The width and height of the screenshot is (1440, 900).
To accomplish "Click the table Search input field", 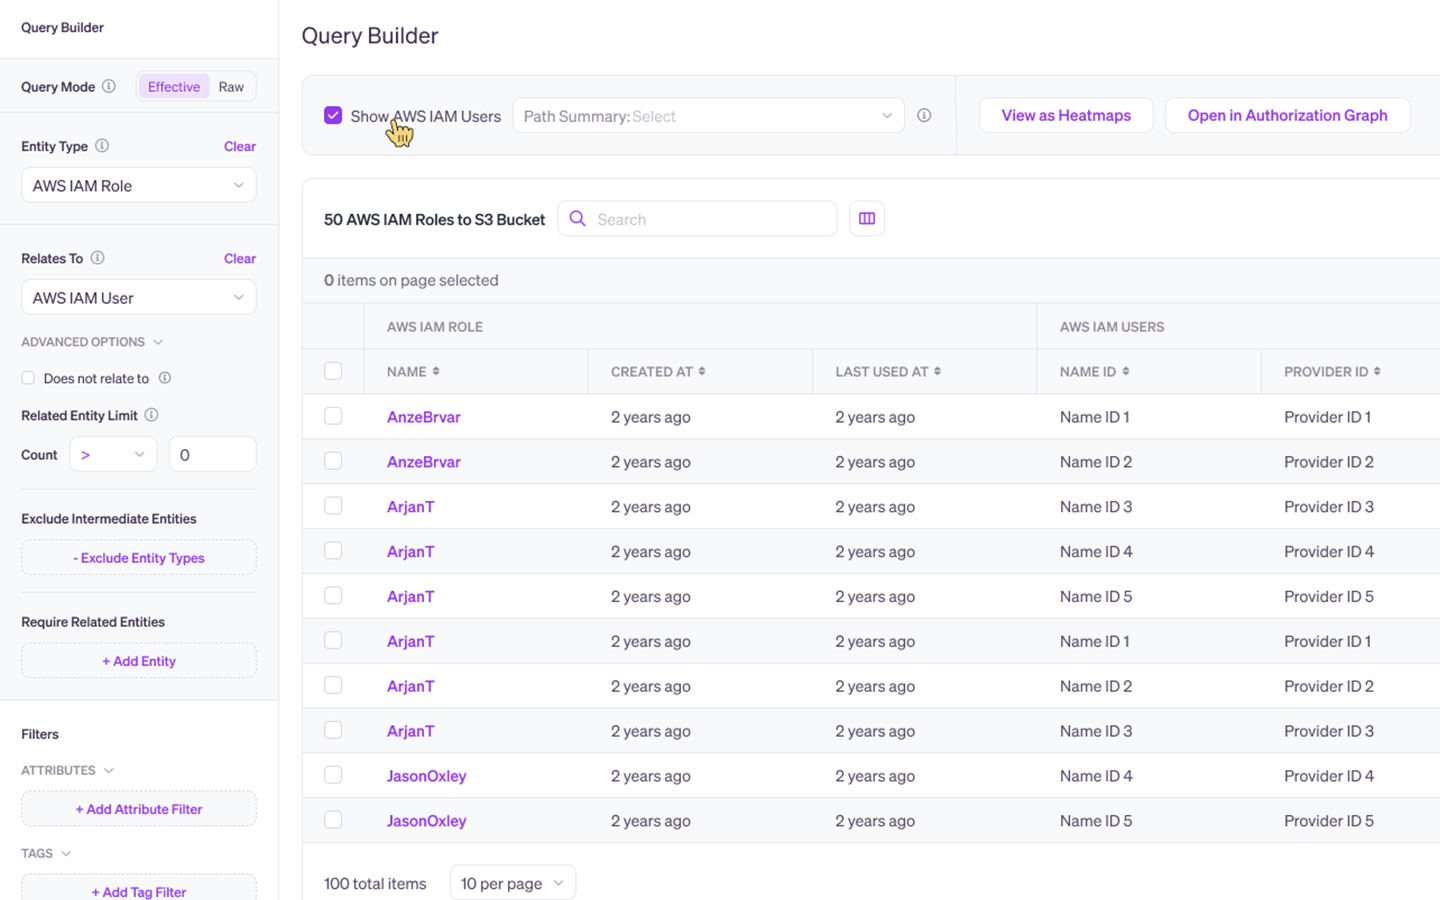I will (697, 219).
